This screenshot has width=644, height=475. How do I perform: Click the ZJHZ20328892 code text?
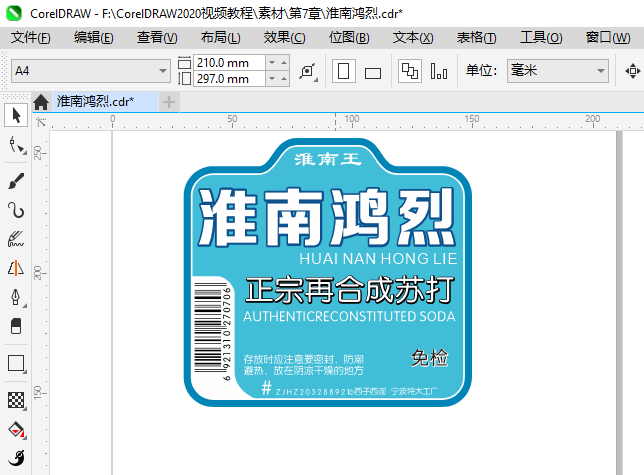point(312,392)
